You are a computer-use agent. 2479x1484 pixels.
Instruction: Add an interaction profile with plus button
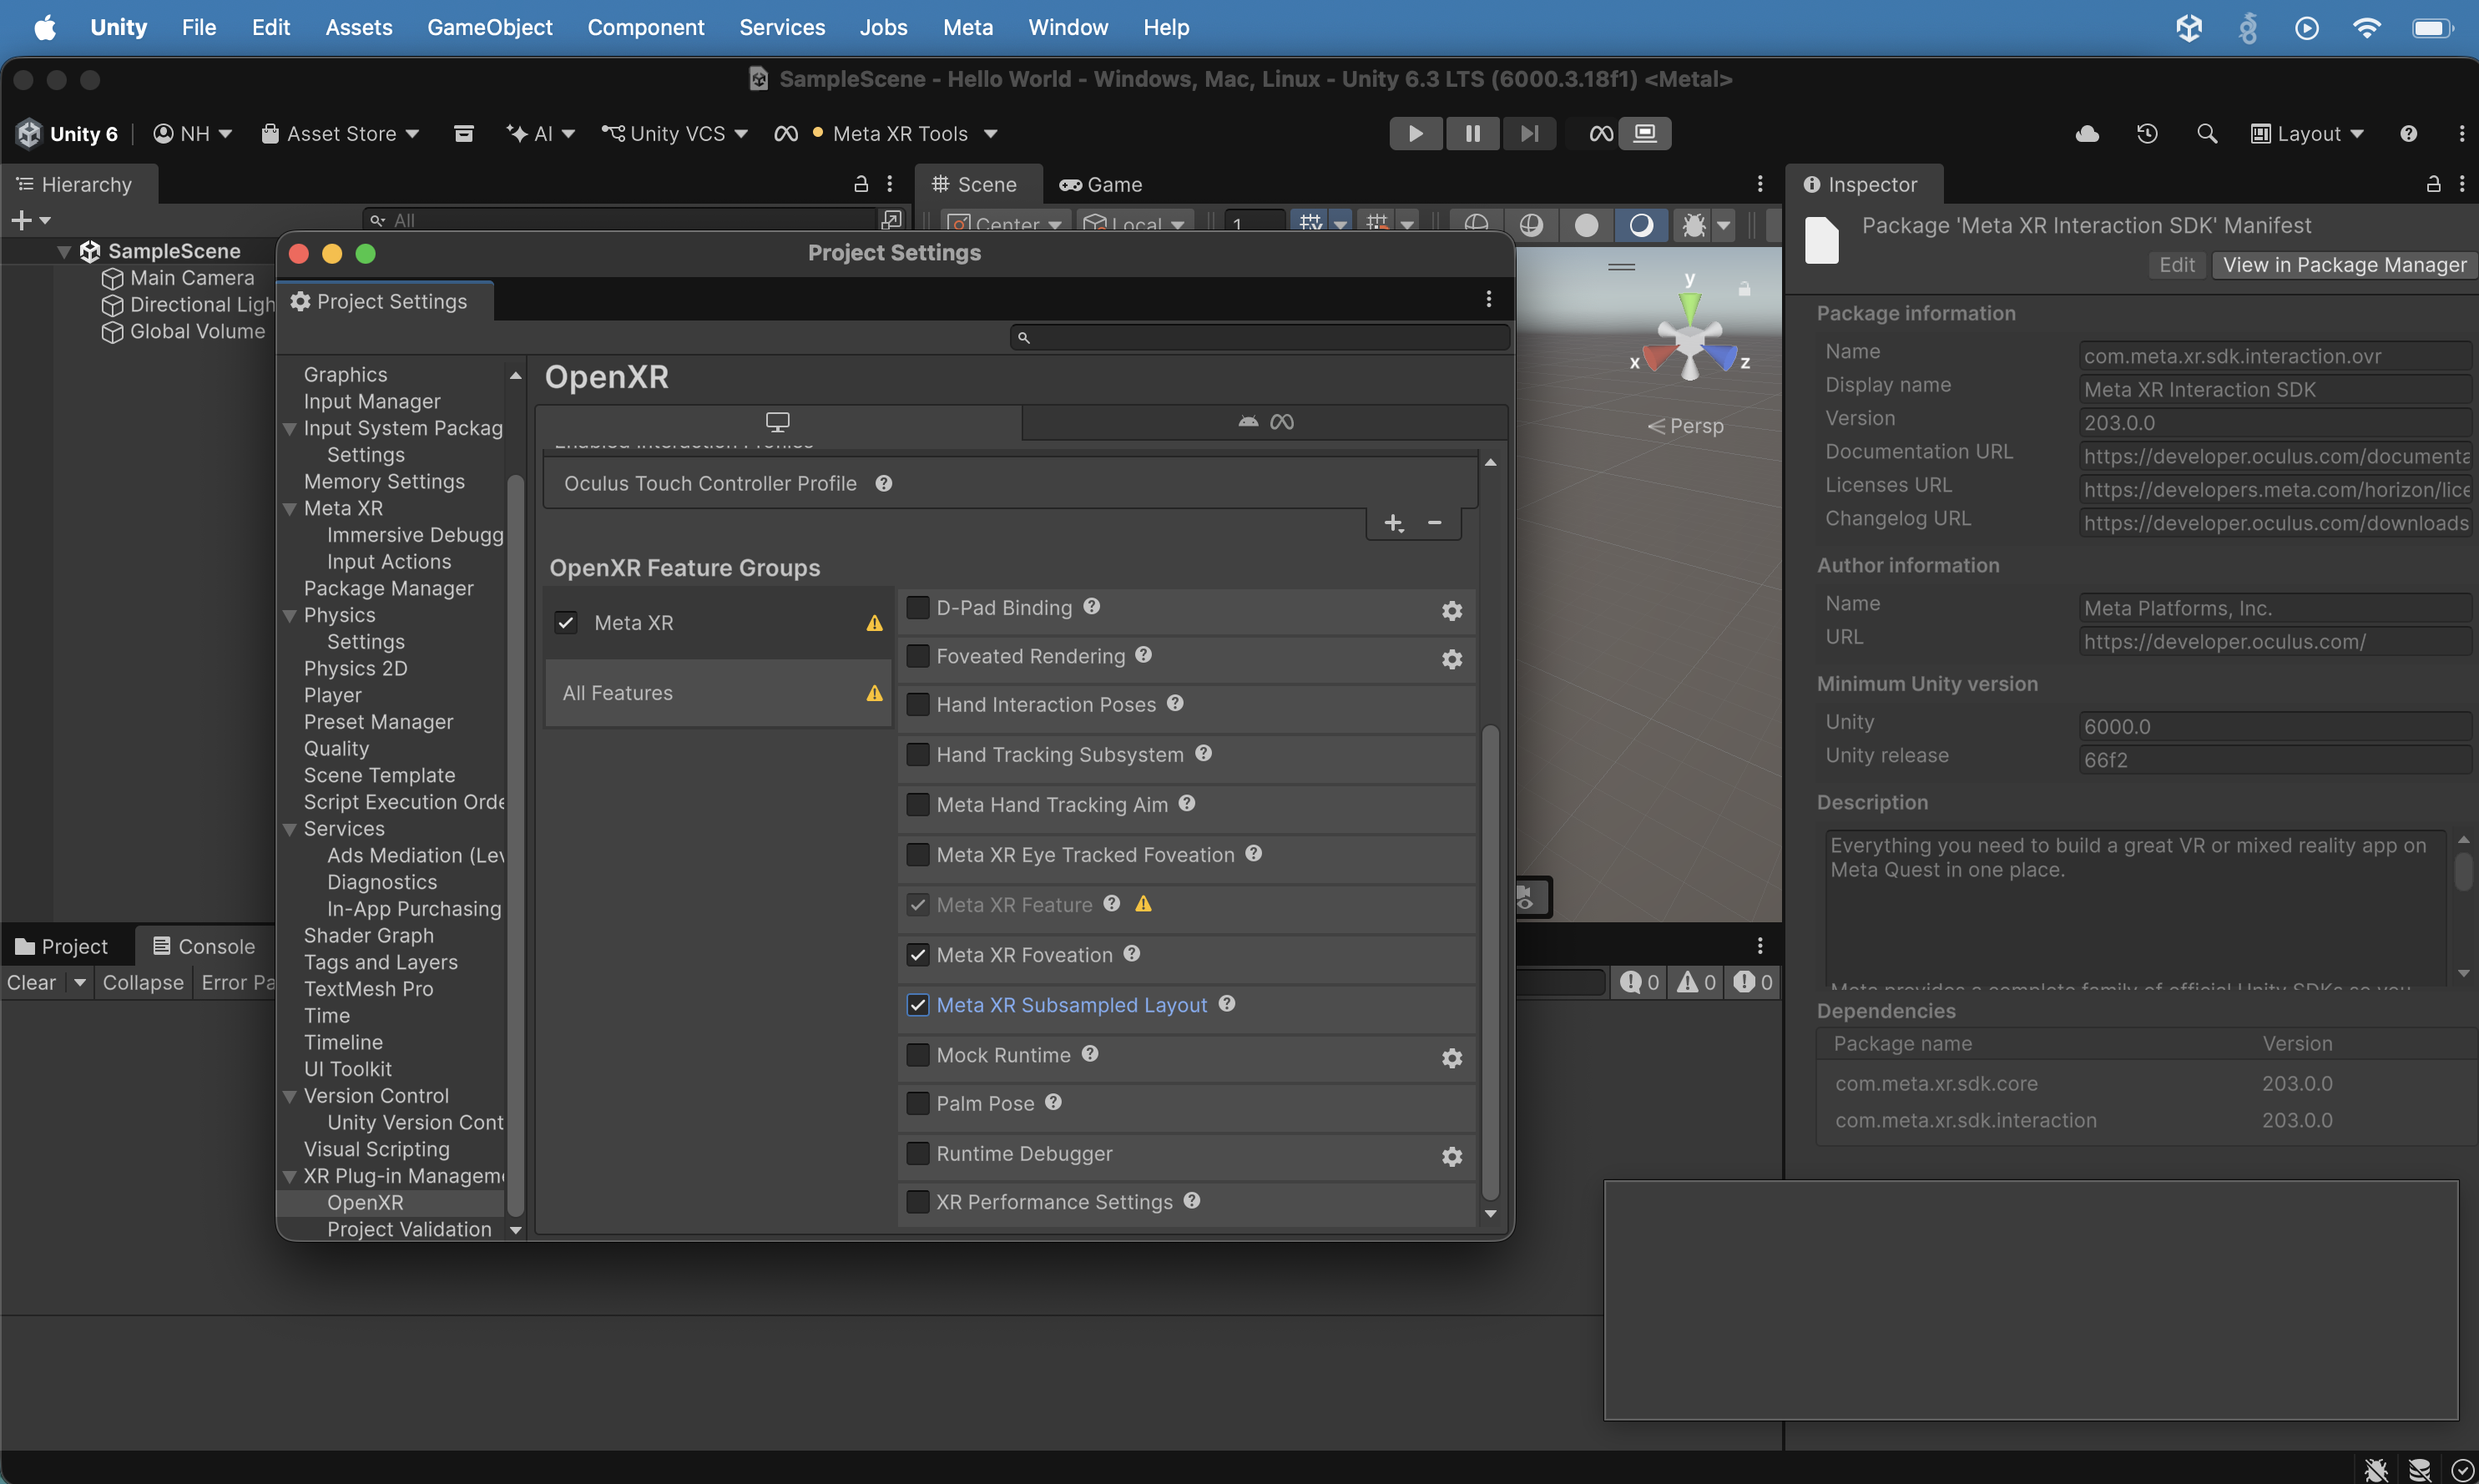pos(1394,523)
